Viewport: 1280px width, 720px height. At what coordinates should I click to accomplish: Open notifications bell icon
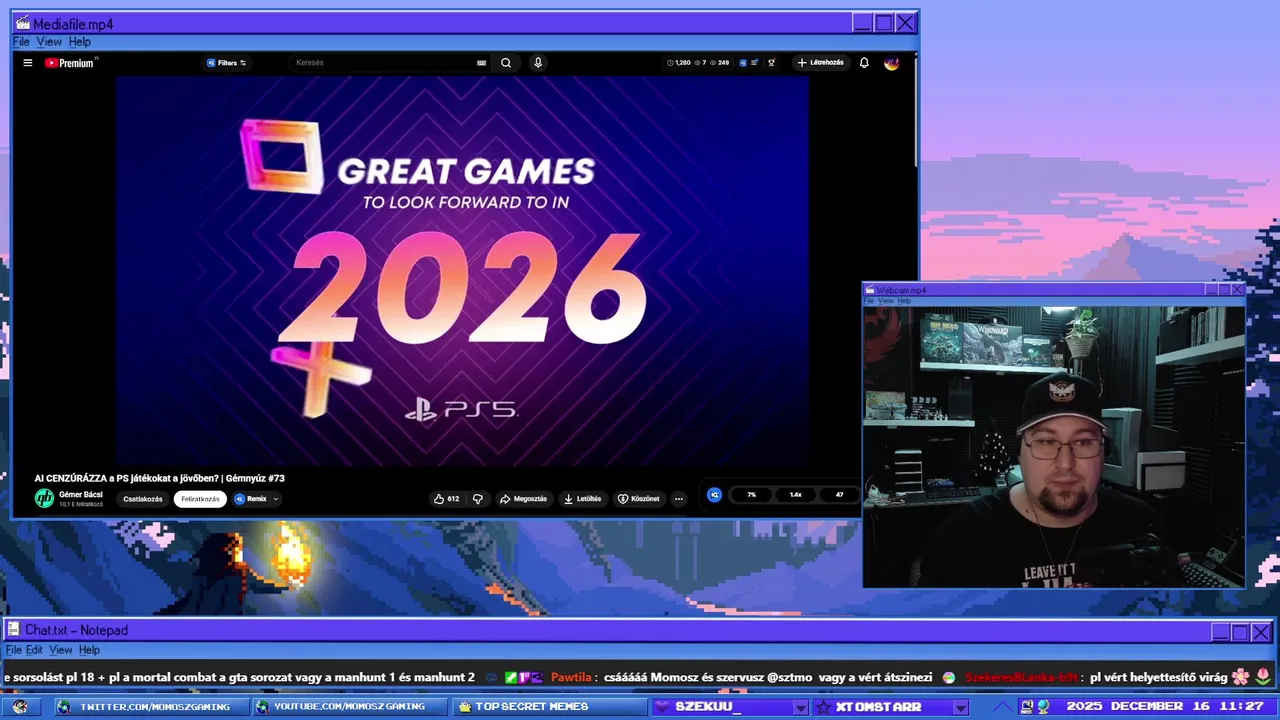pos(864,62)
